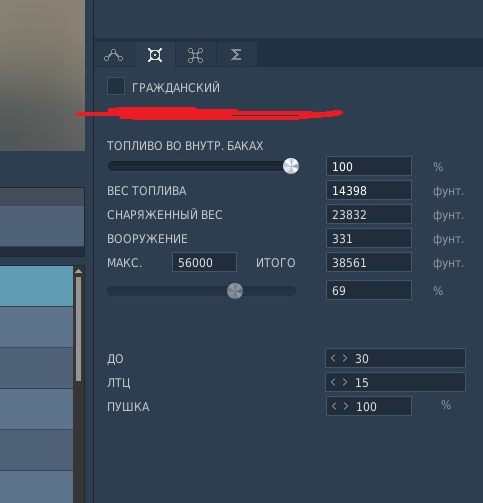Click the left list scrollbar thumb
The height and width of the screenshot is (503, 483).
click(78, 329)
